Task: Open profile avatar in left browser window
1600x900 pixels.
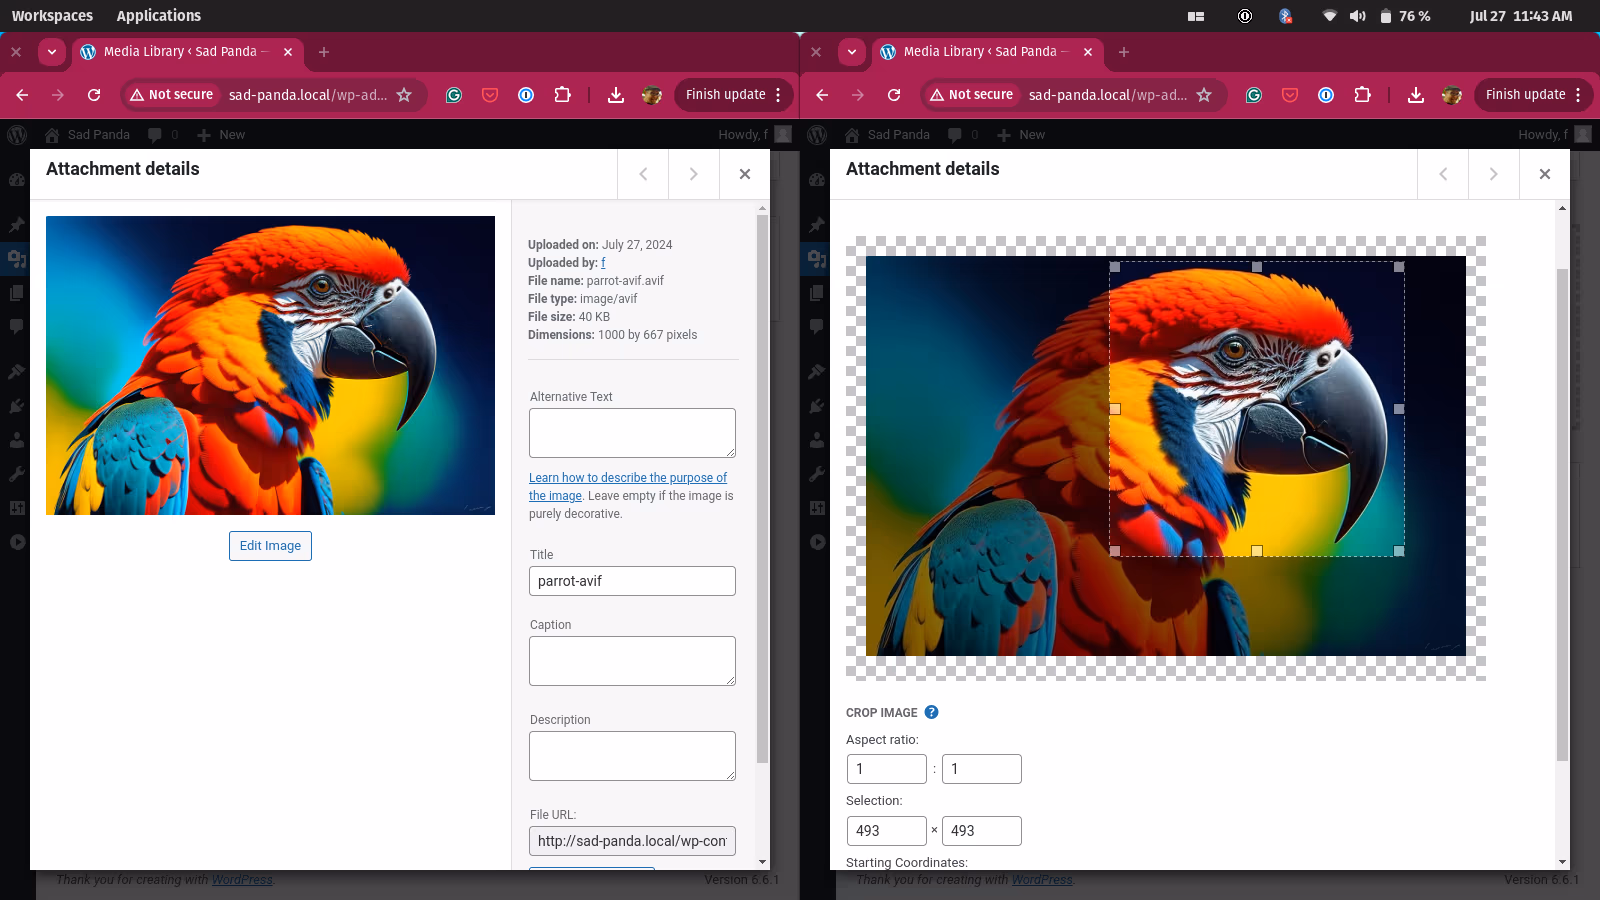Action: pyautogui.click(x=652, y=95)
